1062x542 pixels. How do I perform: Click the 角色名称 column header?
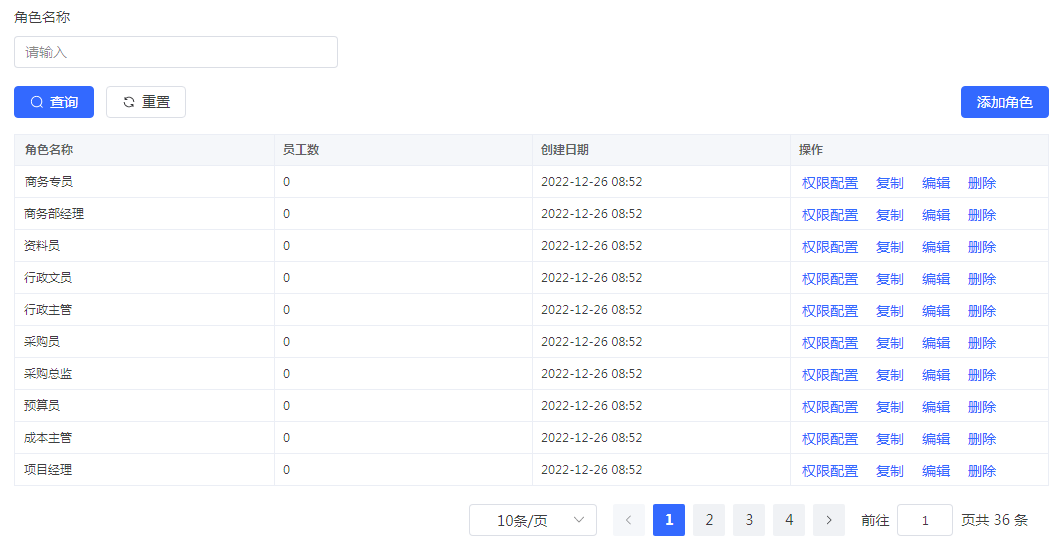point(144,150)
